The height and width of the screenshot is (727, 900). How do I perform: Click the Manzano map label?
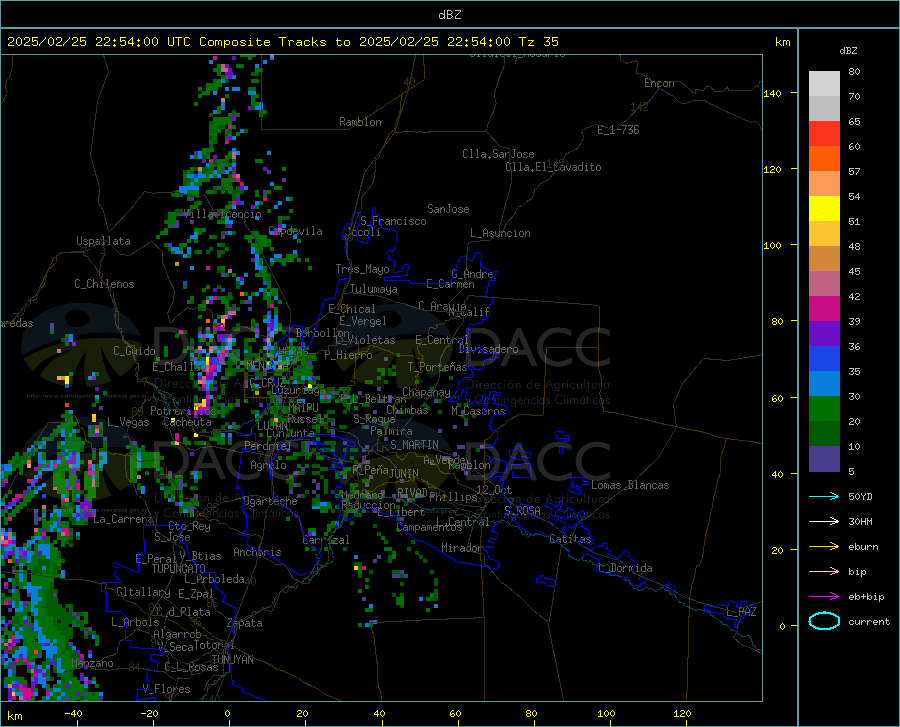tap(92, 663)
